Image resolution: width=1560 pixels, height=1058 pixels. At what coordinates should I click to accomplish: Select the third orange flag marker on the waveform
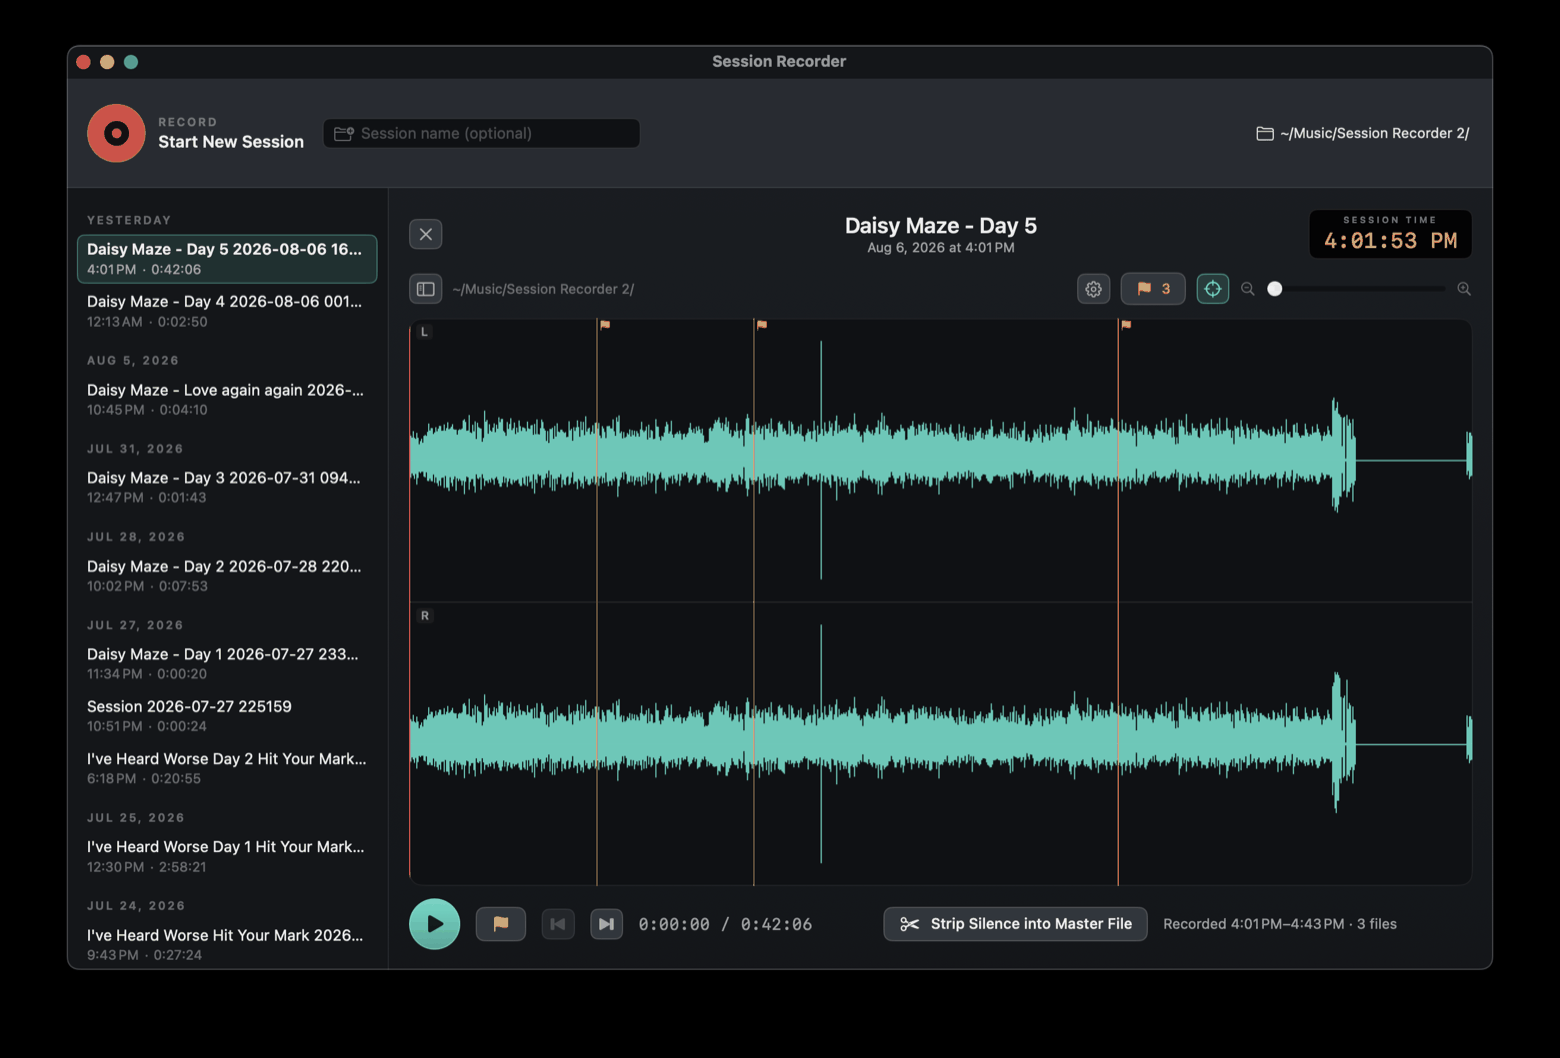tap(1126, 324)
